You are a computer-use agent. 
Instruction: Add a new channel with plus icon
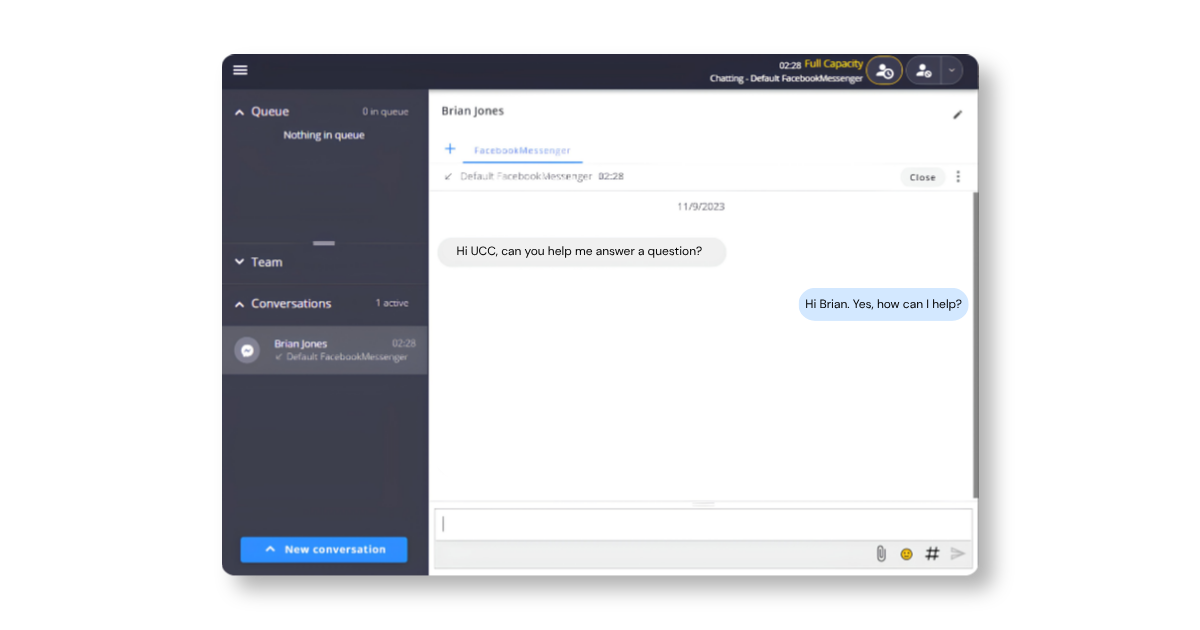(x=450, y=149)
